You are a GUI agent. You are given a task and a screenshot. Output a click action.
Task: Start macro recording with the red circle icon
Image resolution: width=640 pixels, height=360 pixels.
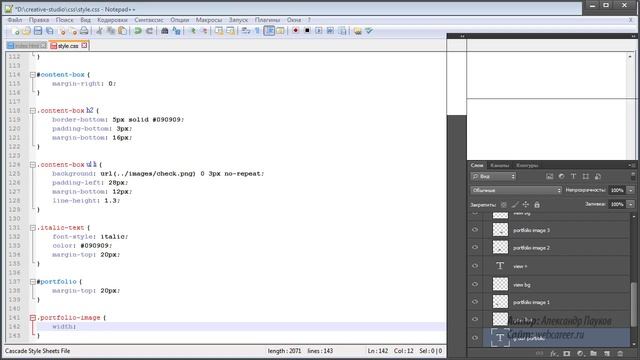296,31
